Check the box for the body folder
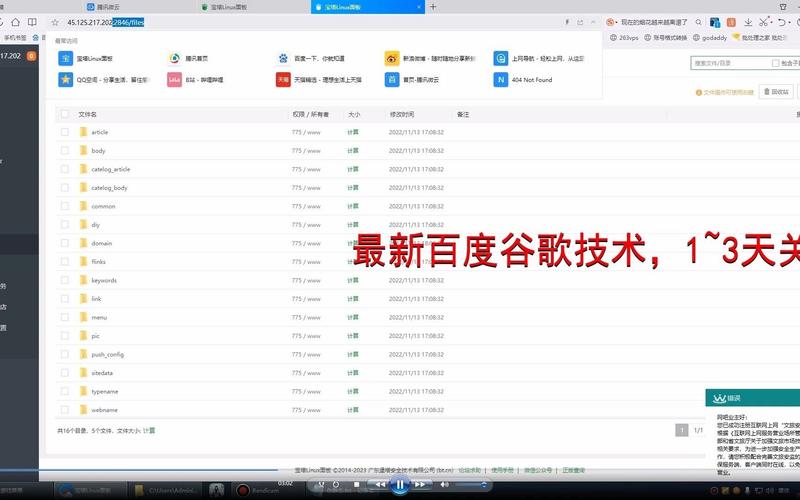This screenshot has height=500, width=800. point(65,151)
